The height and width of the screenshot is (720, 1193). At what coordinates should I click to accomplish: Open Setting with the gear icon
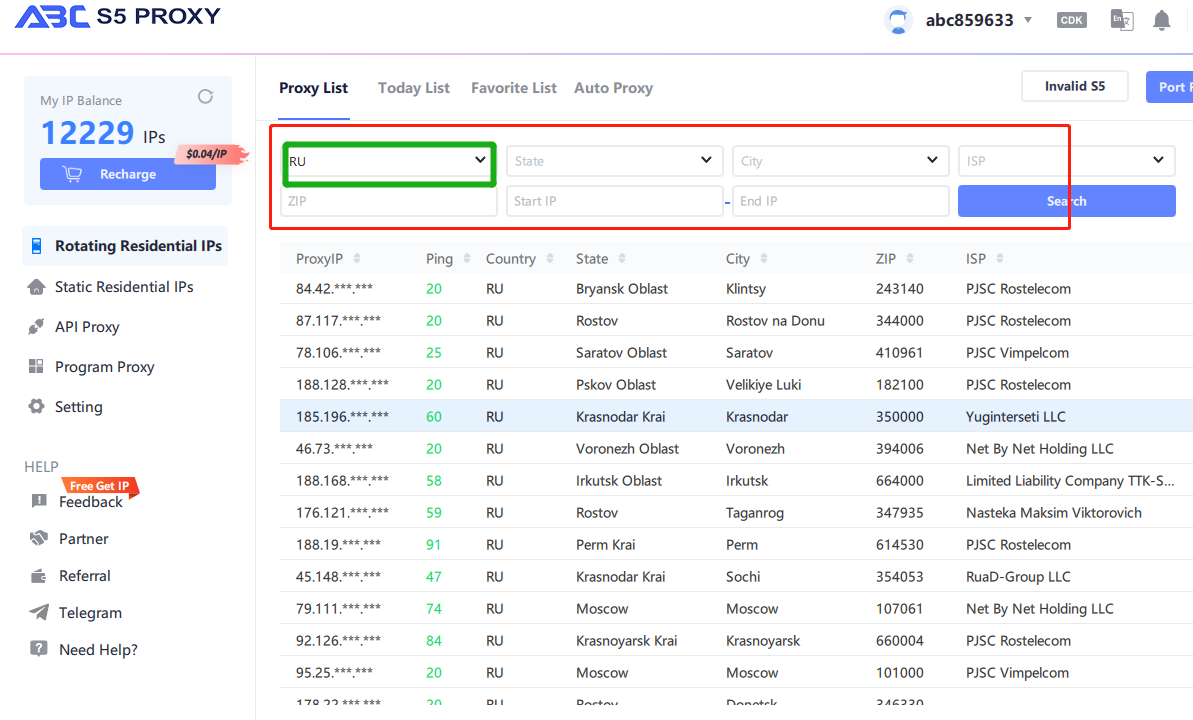37,407
